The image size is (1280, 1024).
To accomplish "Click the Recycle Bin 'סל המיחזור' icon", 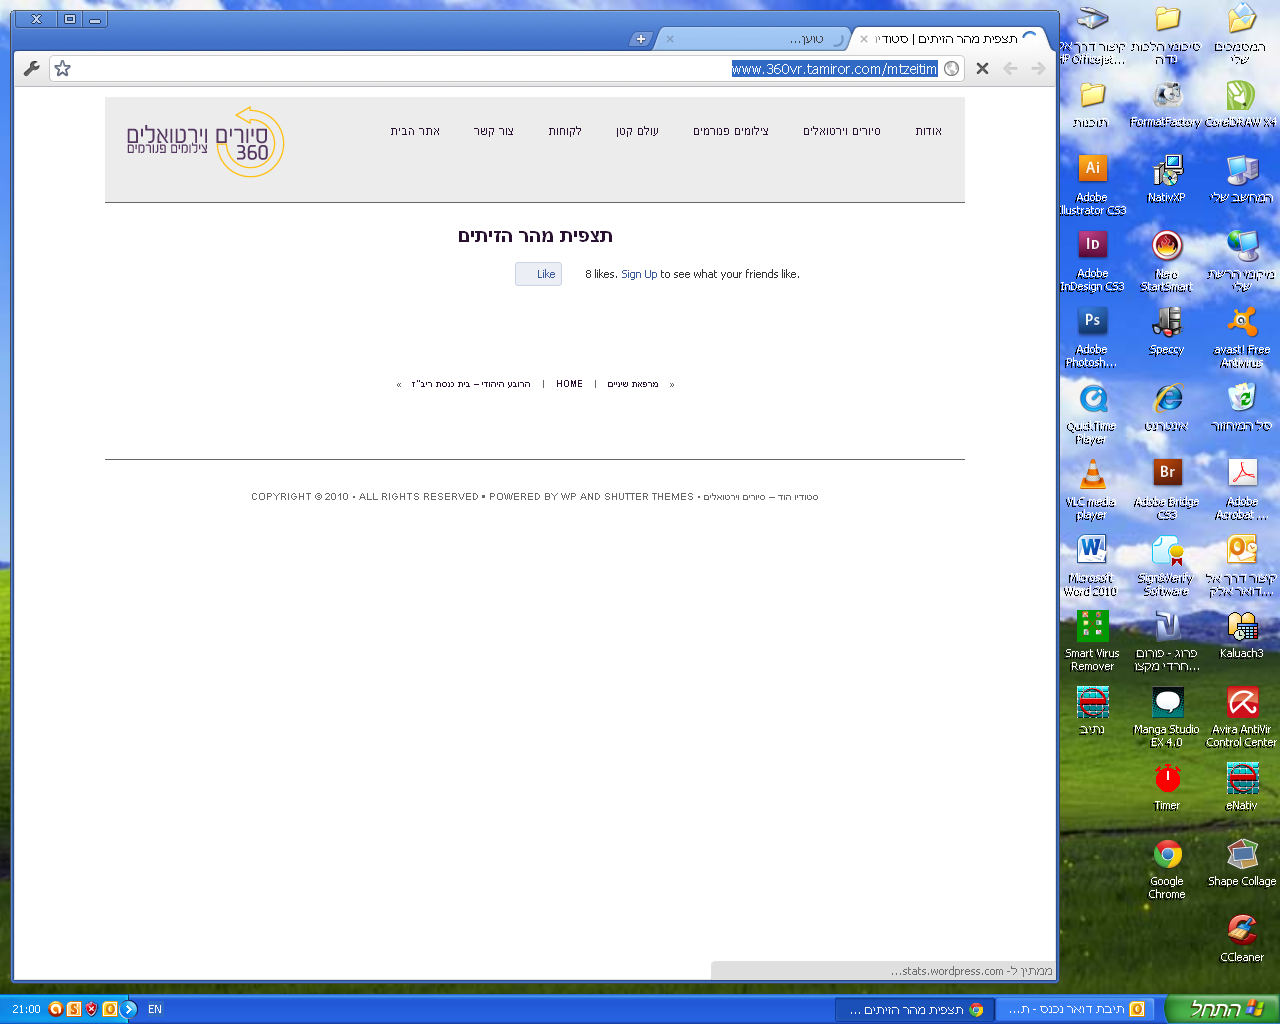I will [1242, 407].
